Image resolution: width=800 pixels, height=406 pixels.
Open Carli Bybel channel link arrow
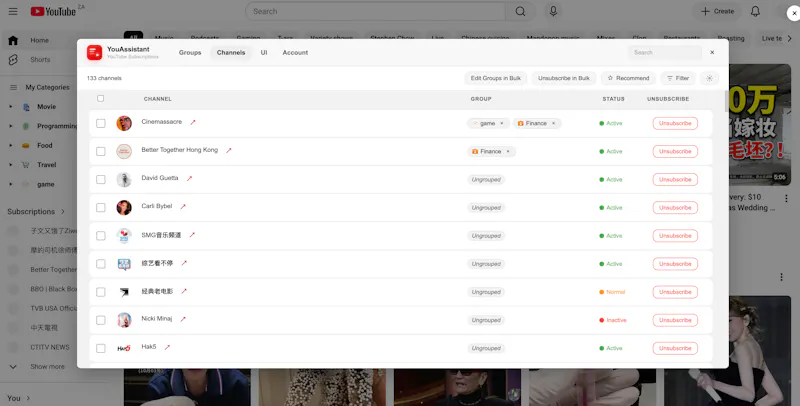pyautogui.click(x=183, y=207)
